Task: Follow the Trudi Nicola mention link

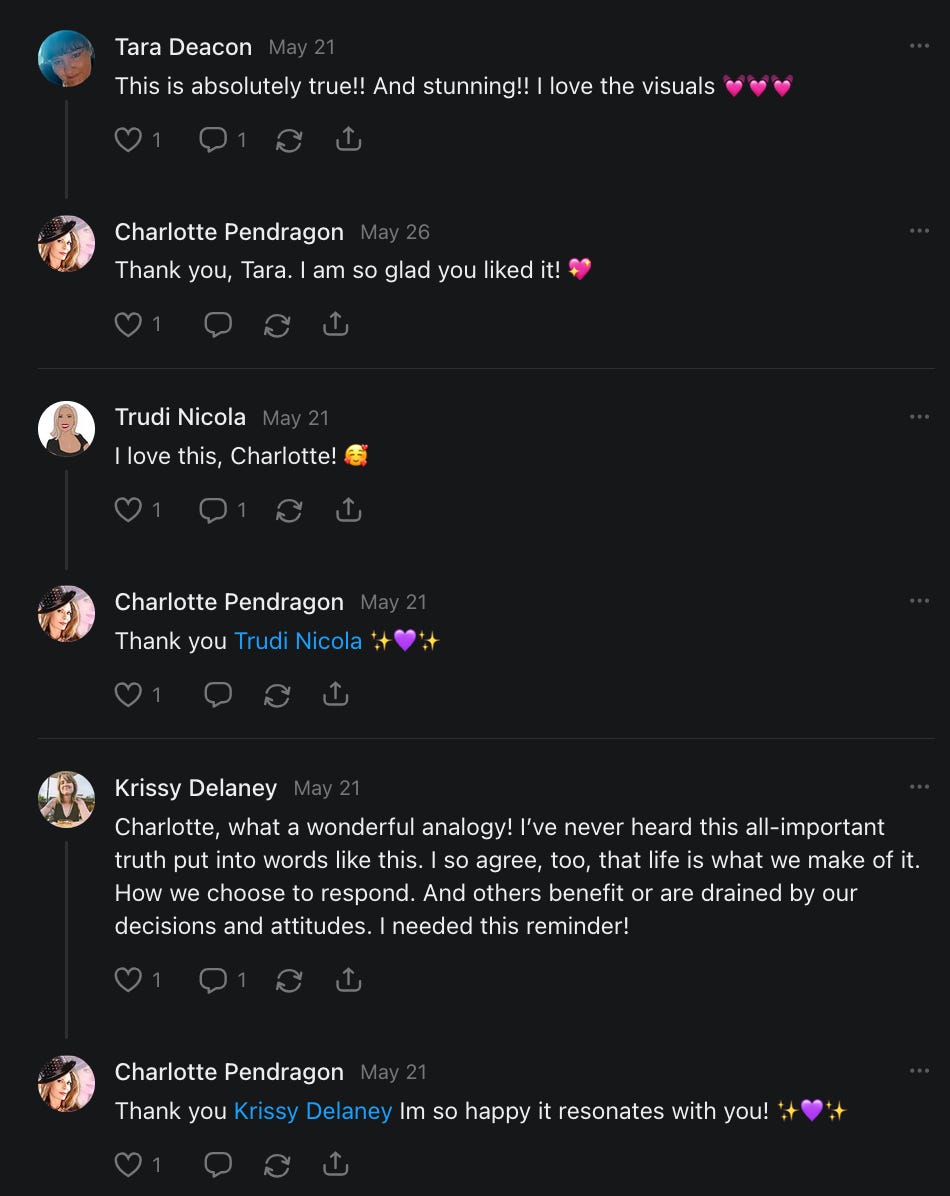Action: tap(298, 641)
